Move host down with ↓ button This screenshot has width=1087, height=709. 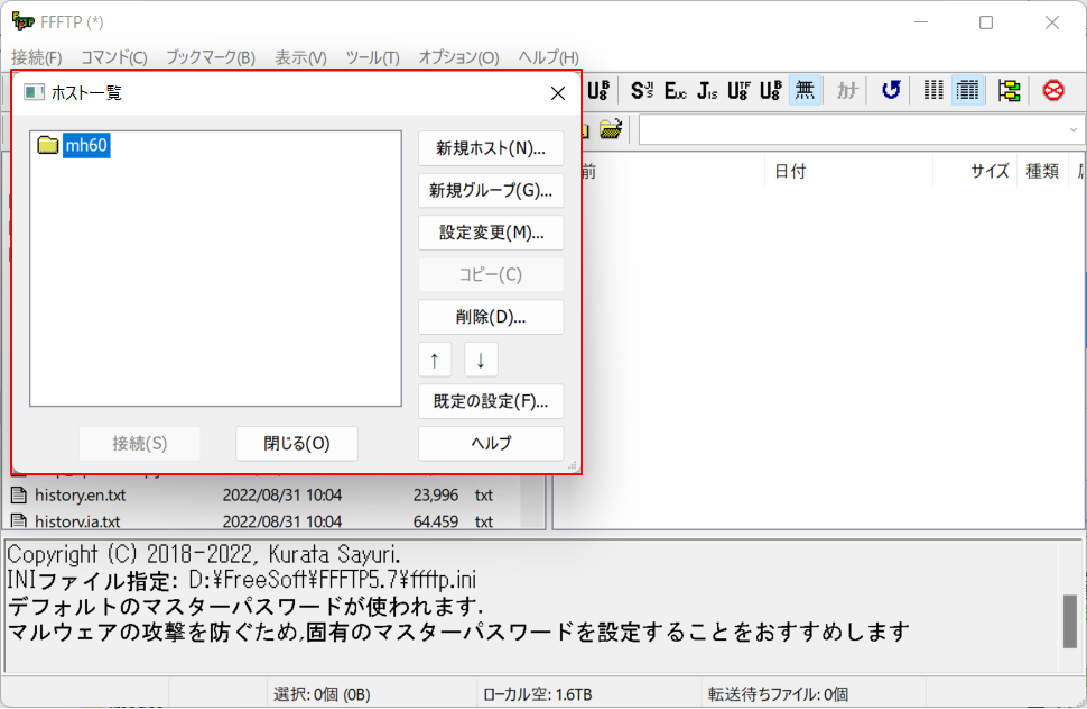[x=480, y=360]
